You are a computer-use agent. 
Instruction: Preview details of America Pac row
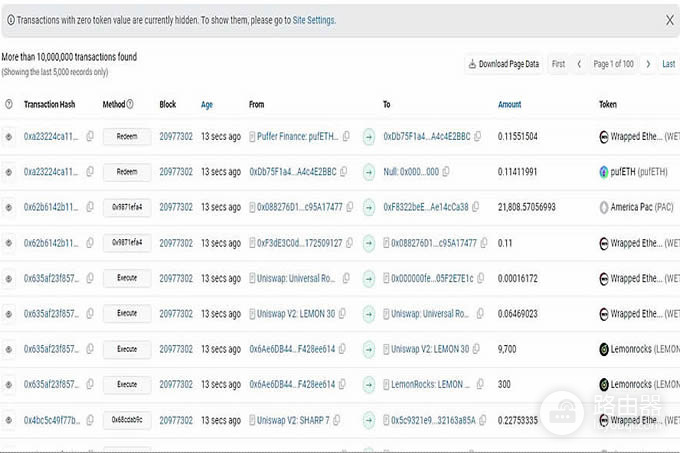click(9, 208)
